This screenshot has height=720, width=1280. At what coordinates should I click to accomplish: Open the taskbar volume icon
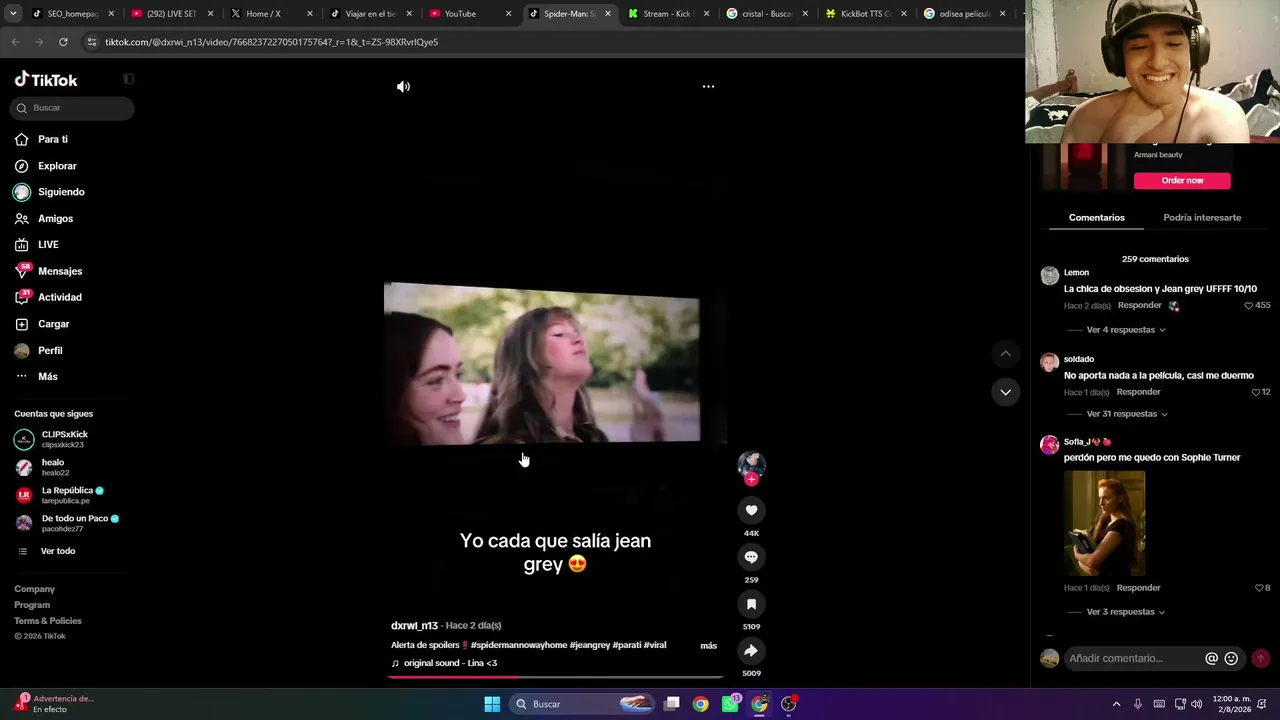tap(1196, 704)
